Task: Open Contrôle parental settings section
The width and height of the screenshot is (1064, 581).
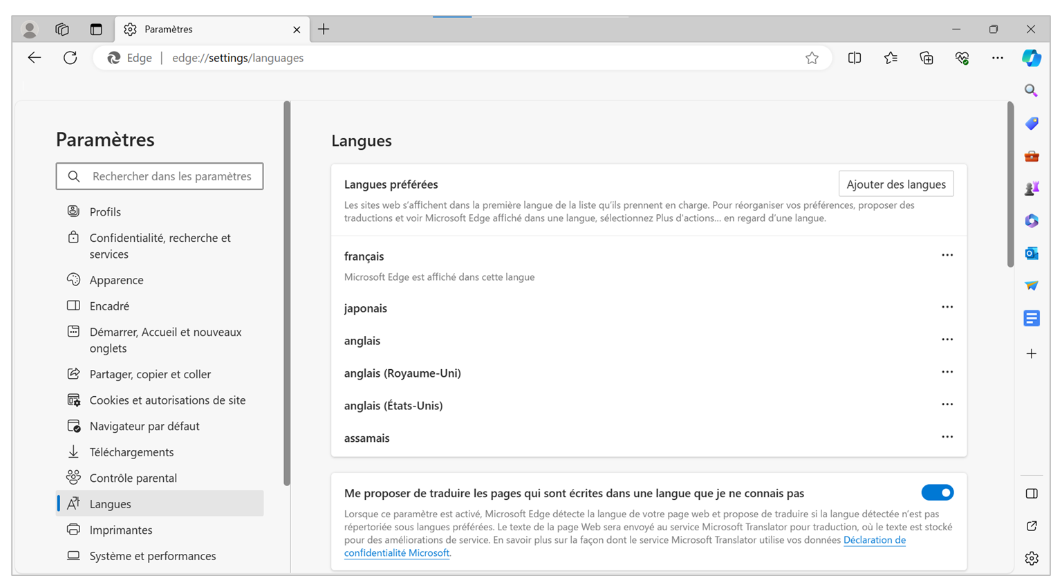Action: click(159, 478)
